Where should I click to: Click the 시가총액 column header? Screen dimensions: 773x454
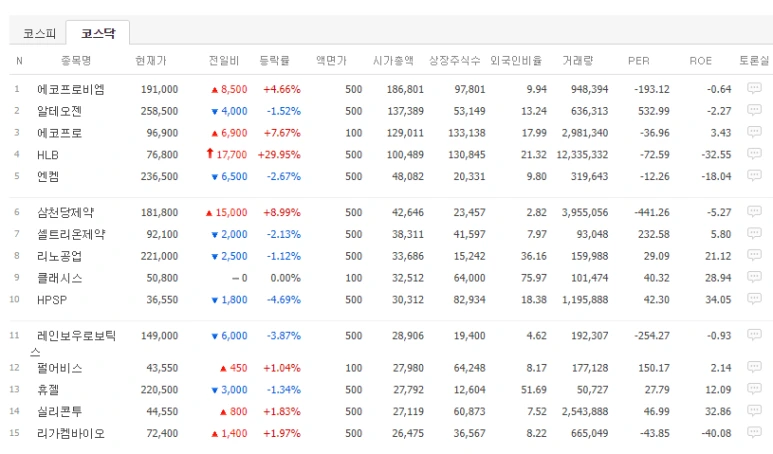tap(393, 61)
